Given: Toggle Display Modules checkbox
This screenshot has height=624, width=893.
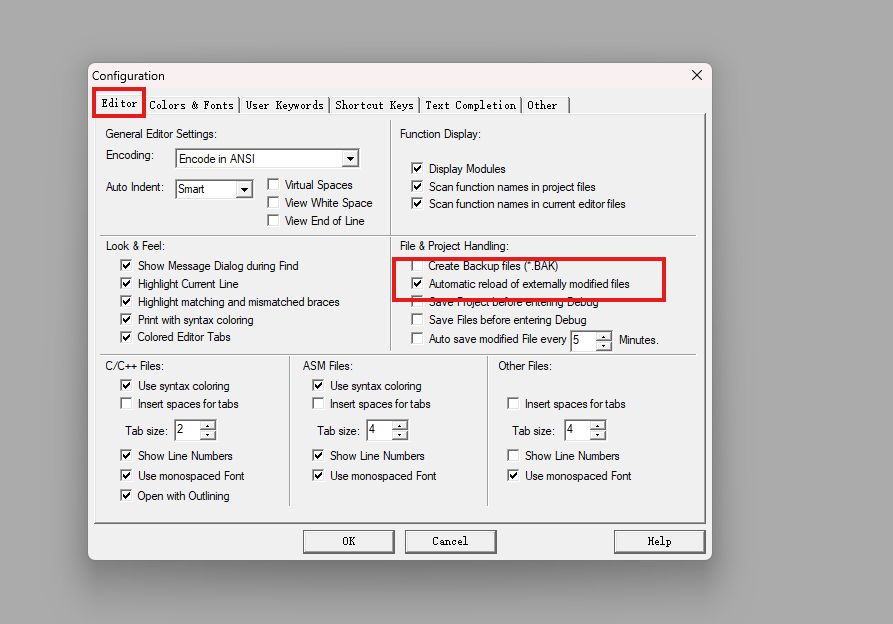Looking at the screenshot, I should tap(417, 169).
